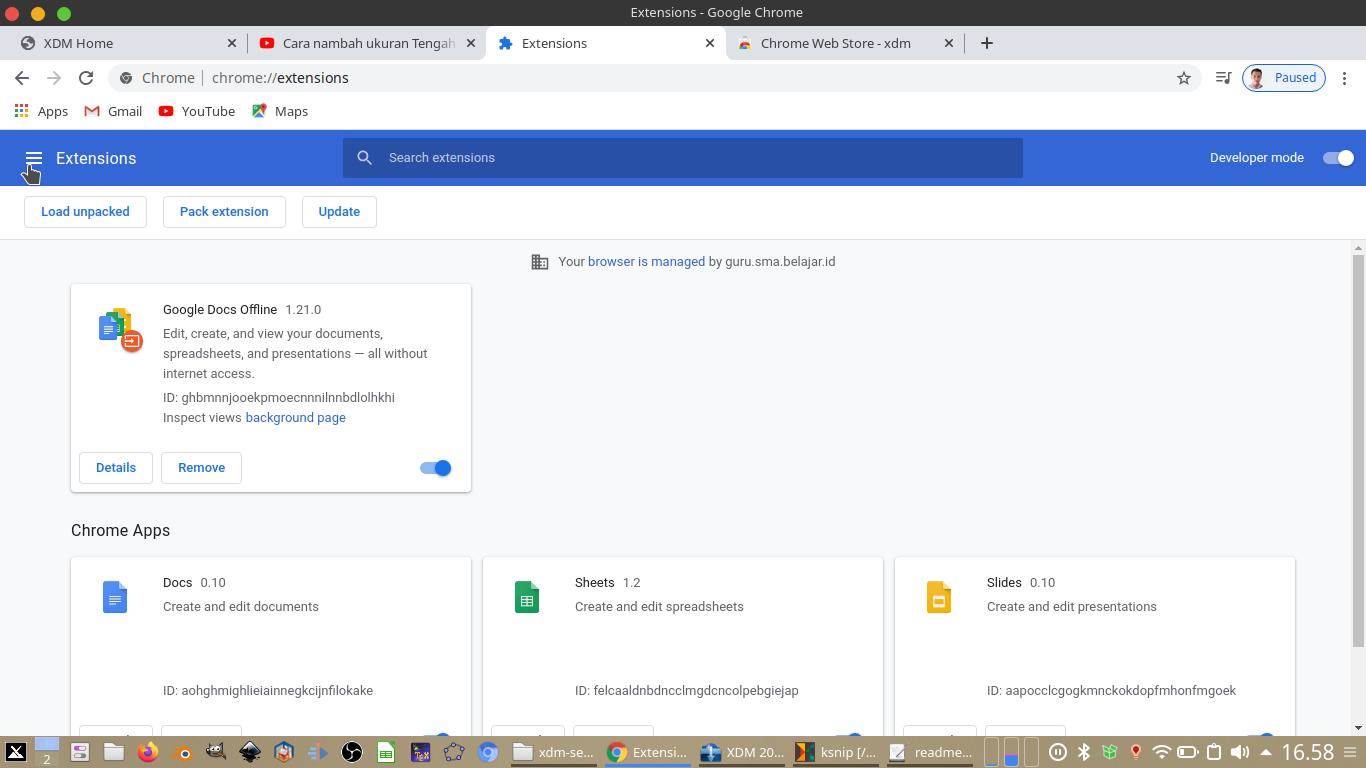Disable Google Docs Offline extension toggle
The height and width of the screenshot is (768, 1366).
pos(436,468)
